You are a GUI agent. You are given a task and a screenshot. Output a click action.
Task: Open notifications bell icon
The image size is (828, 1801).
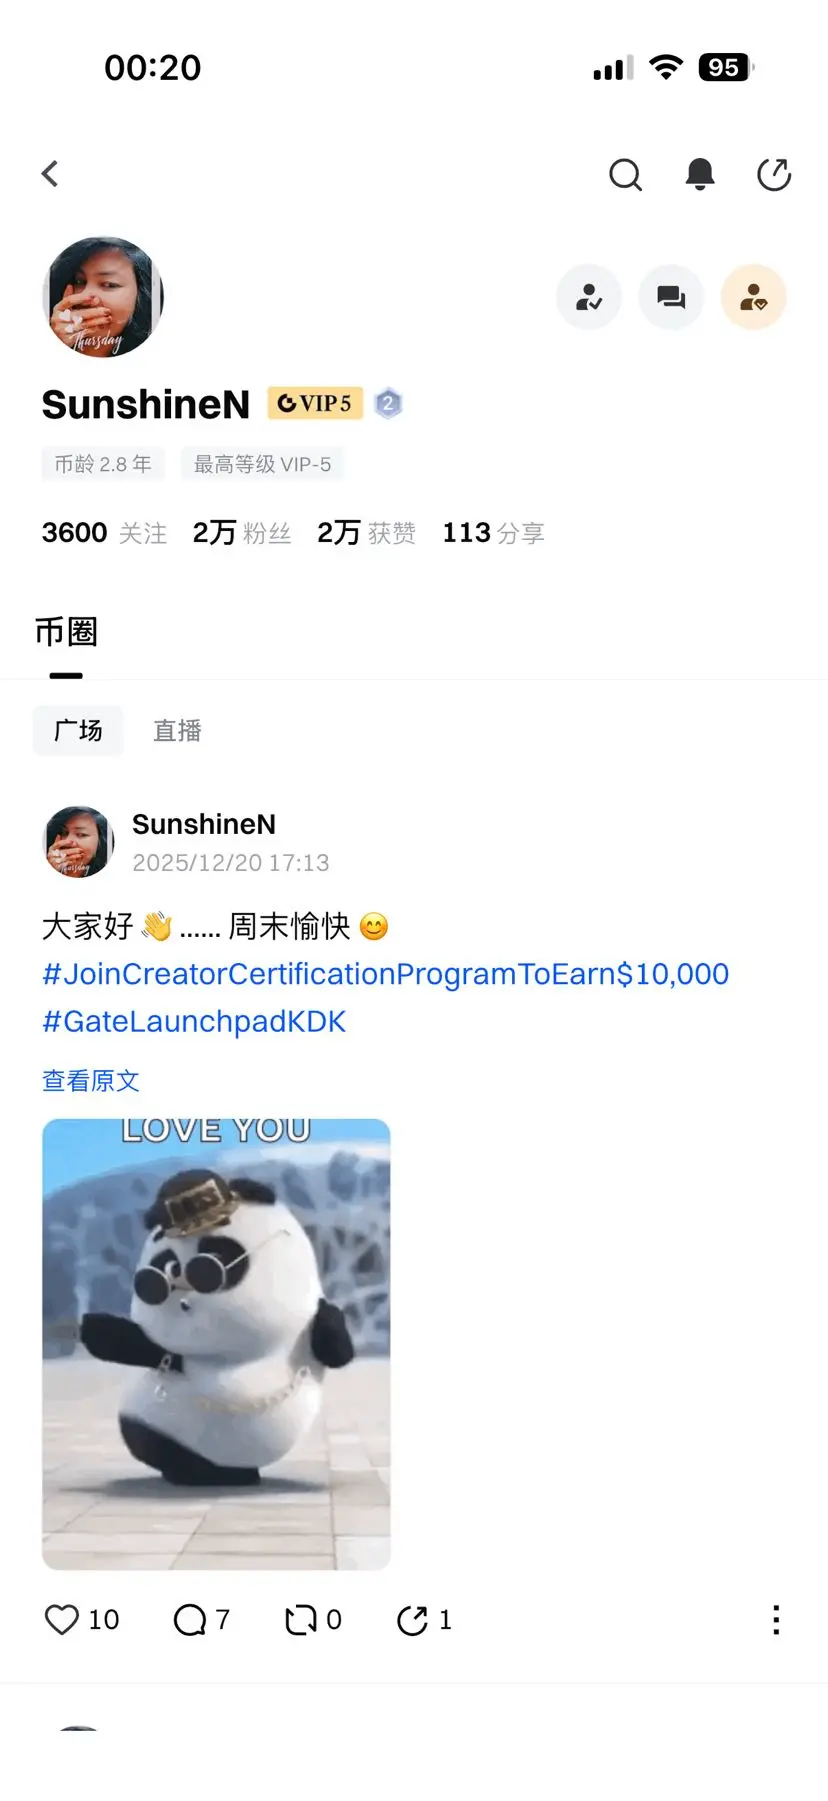click(700, 174)
